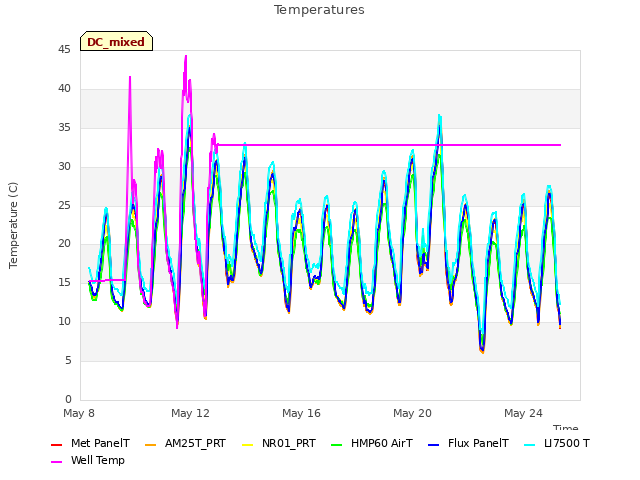This screenshot has height=480, width=640.
Task: Click the Temperature (C) axis title
Action: click(13, 225)
